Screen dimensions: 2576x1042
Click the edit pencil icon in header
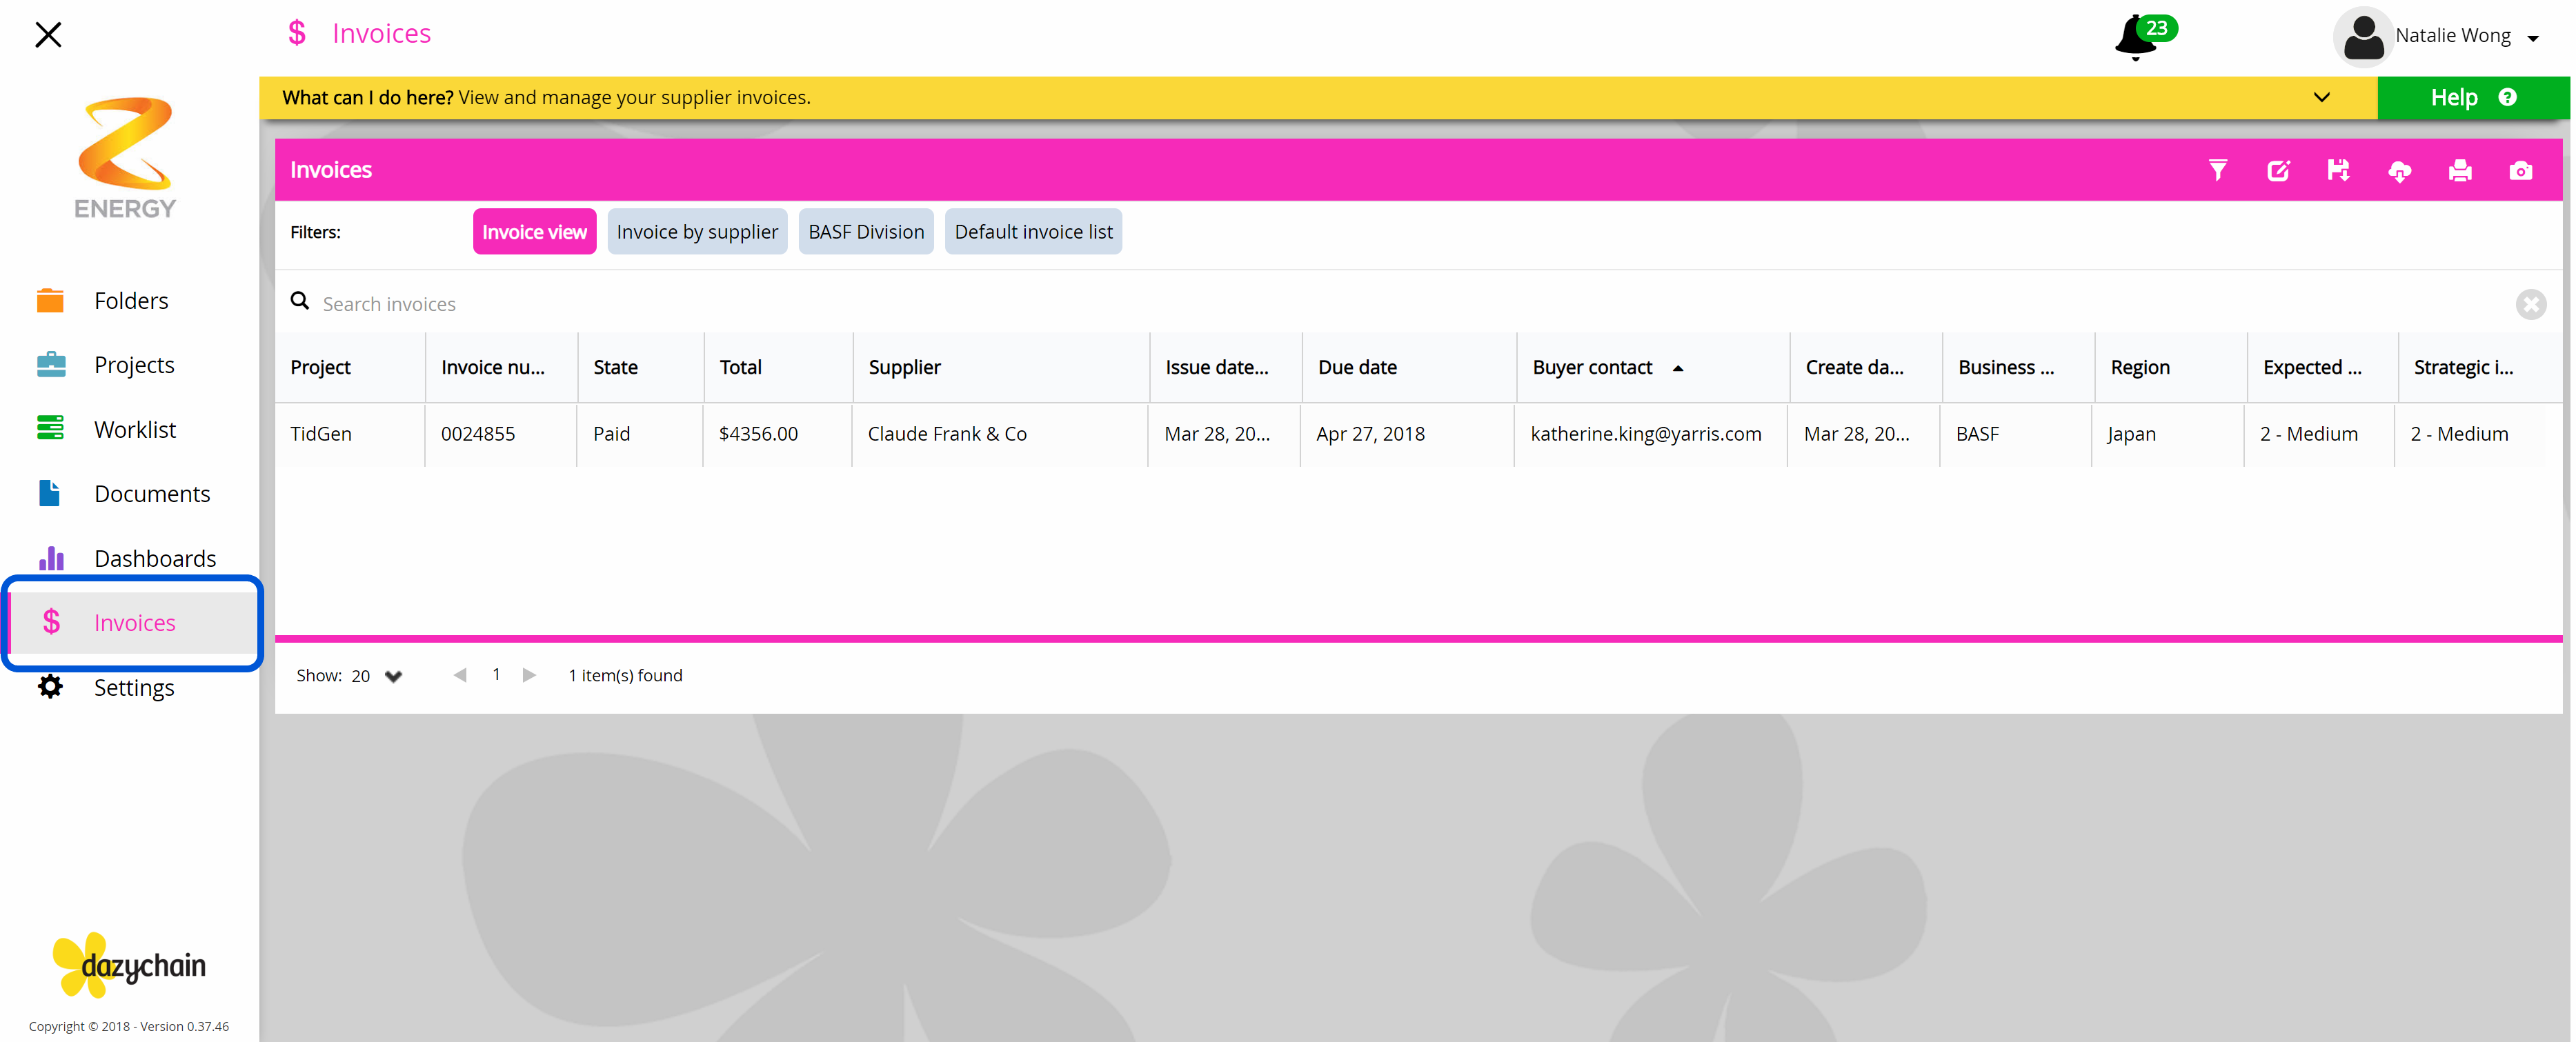(2277, 170)
